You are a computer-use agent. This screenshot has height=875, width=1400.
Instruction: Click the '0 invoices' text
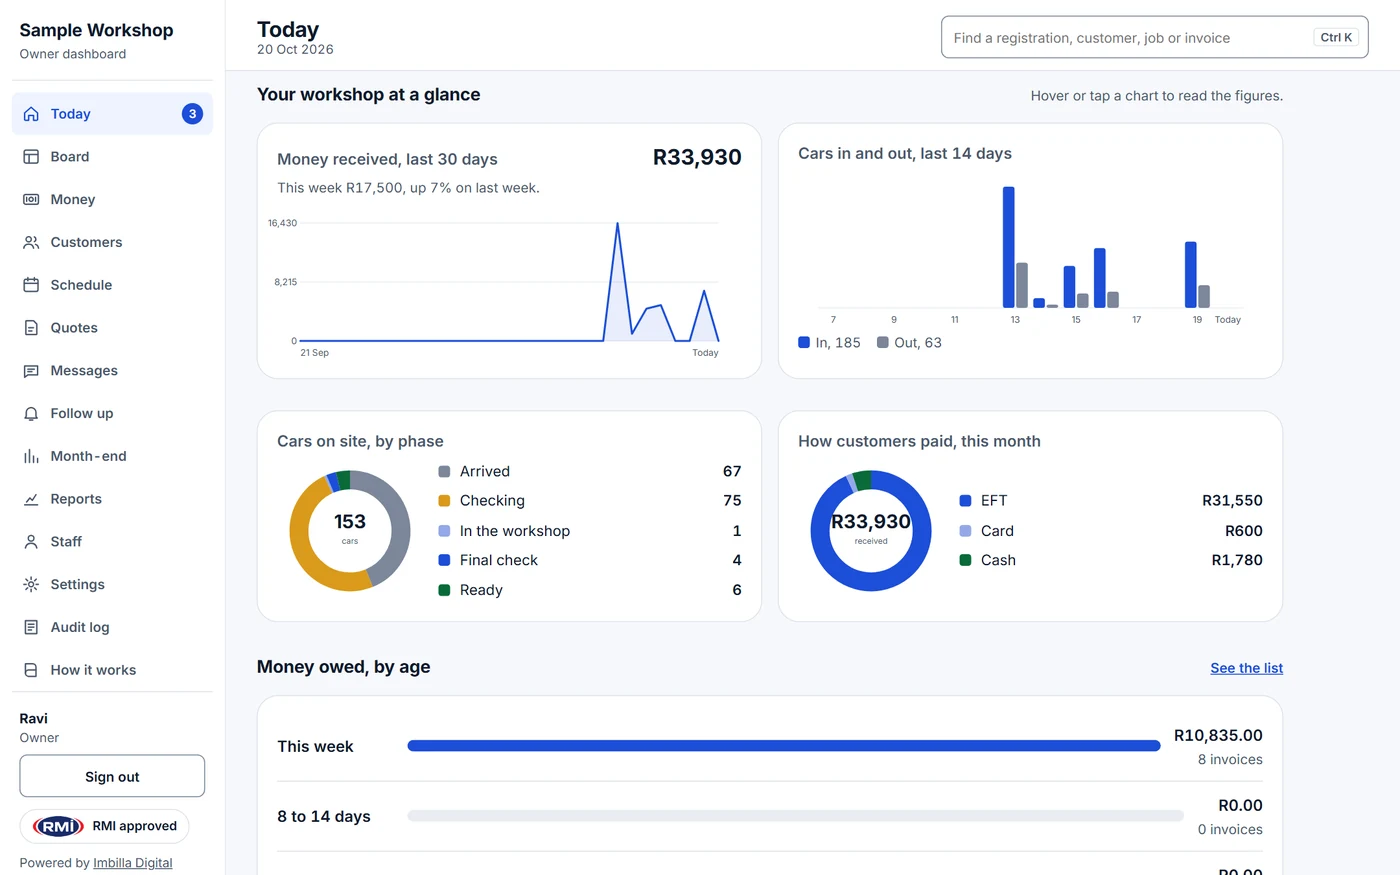pyautogui.click(x=1230, y=830)
